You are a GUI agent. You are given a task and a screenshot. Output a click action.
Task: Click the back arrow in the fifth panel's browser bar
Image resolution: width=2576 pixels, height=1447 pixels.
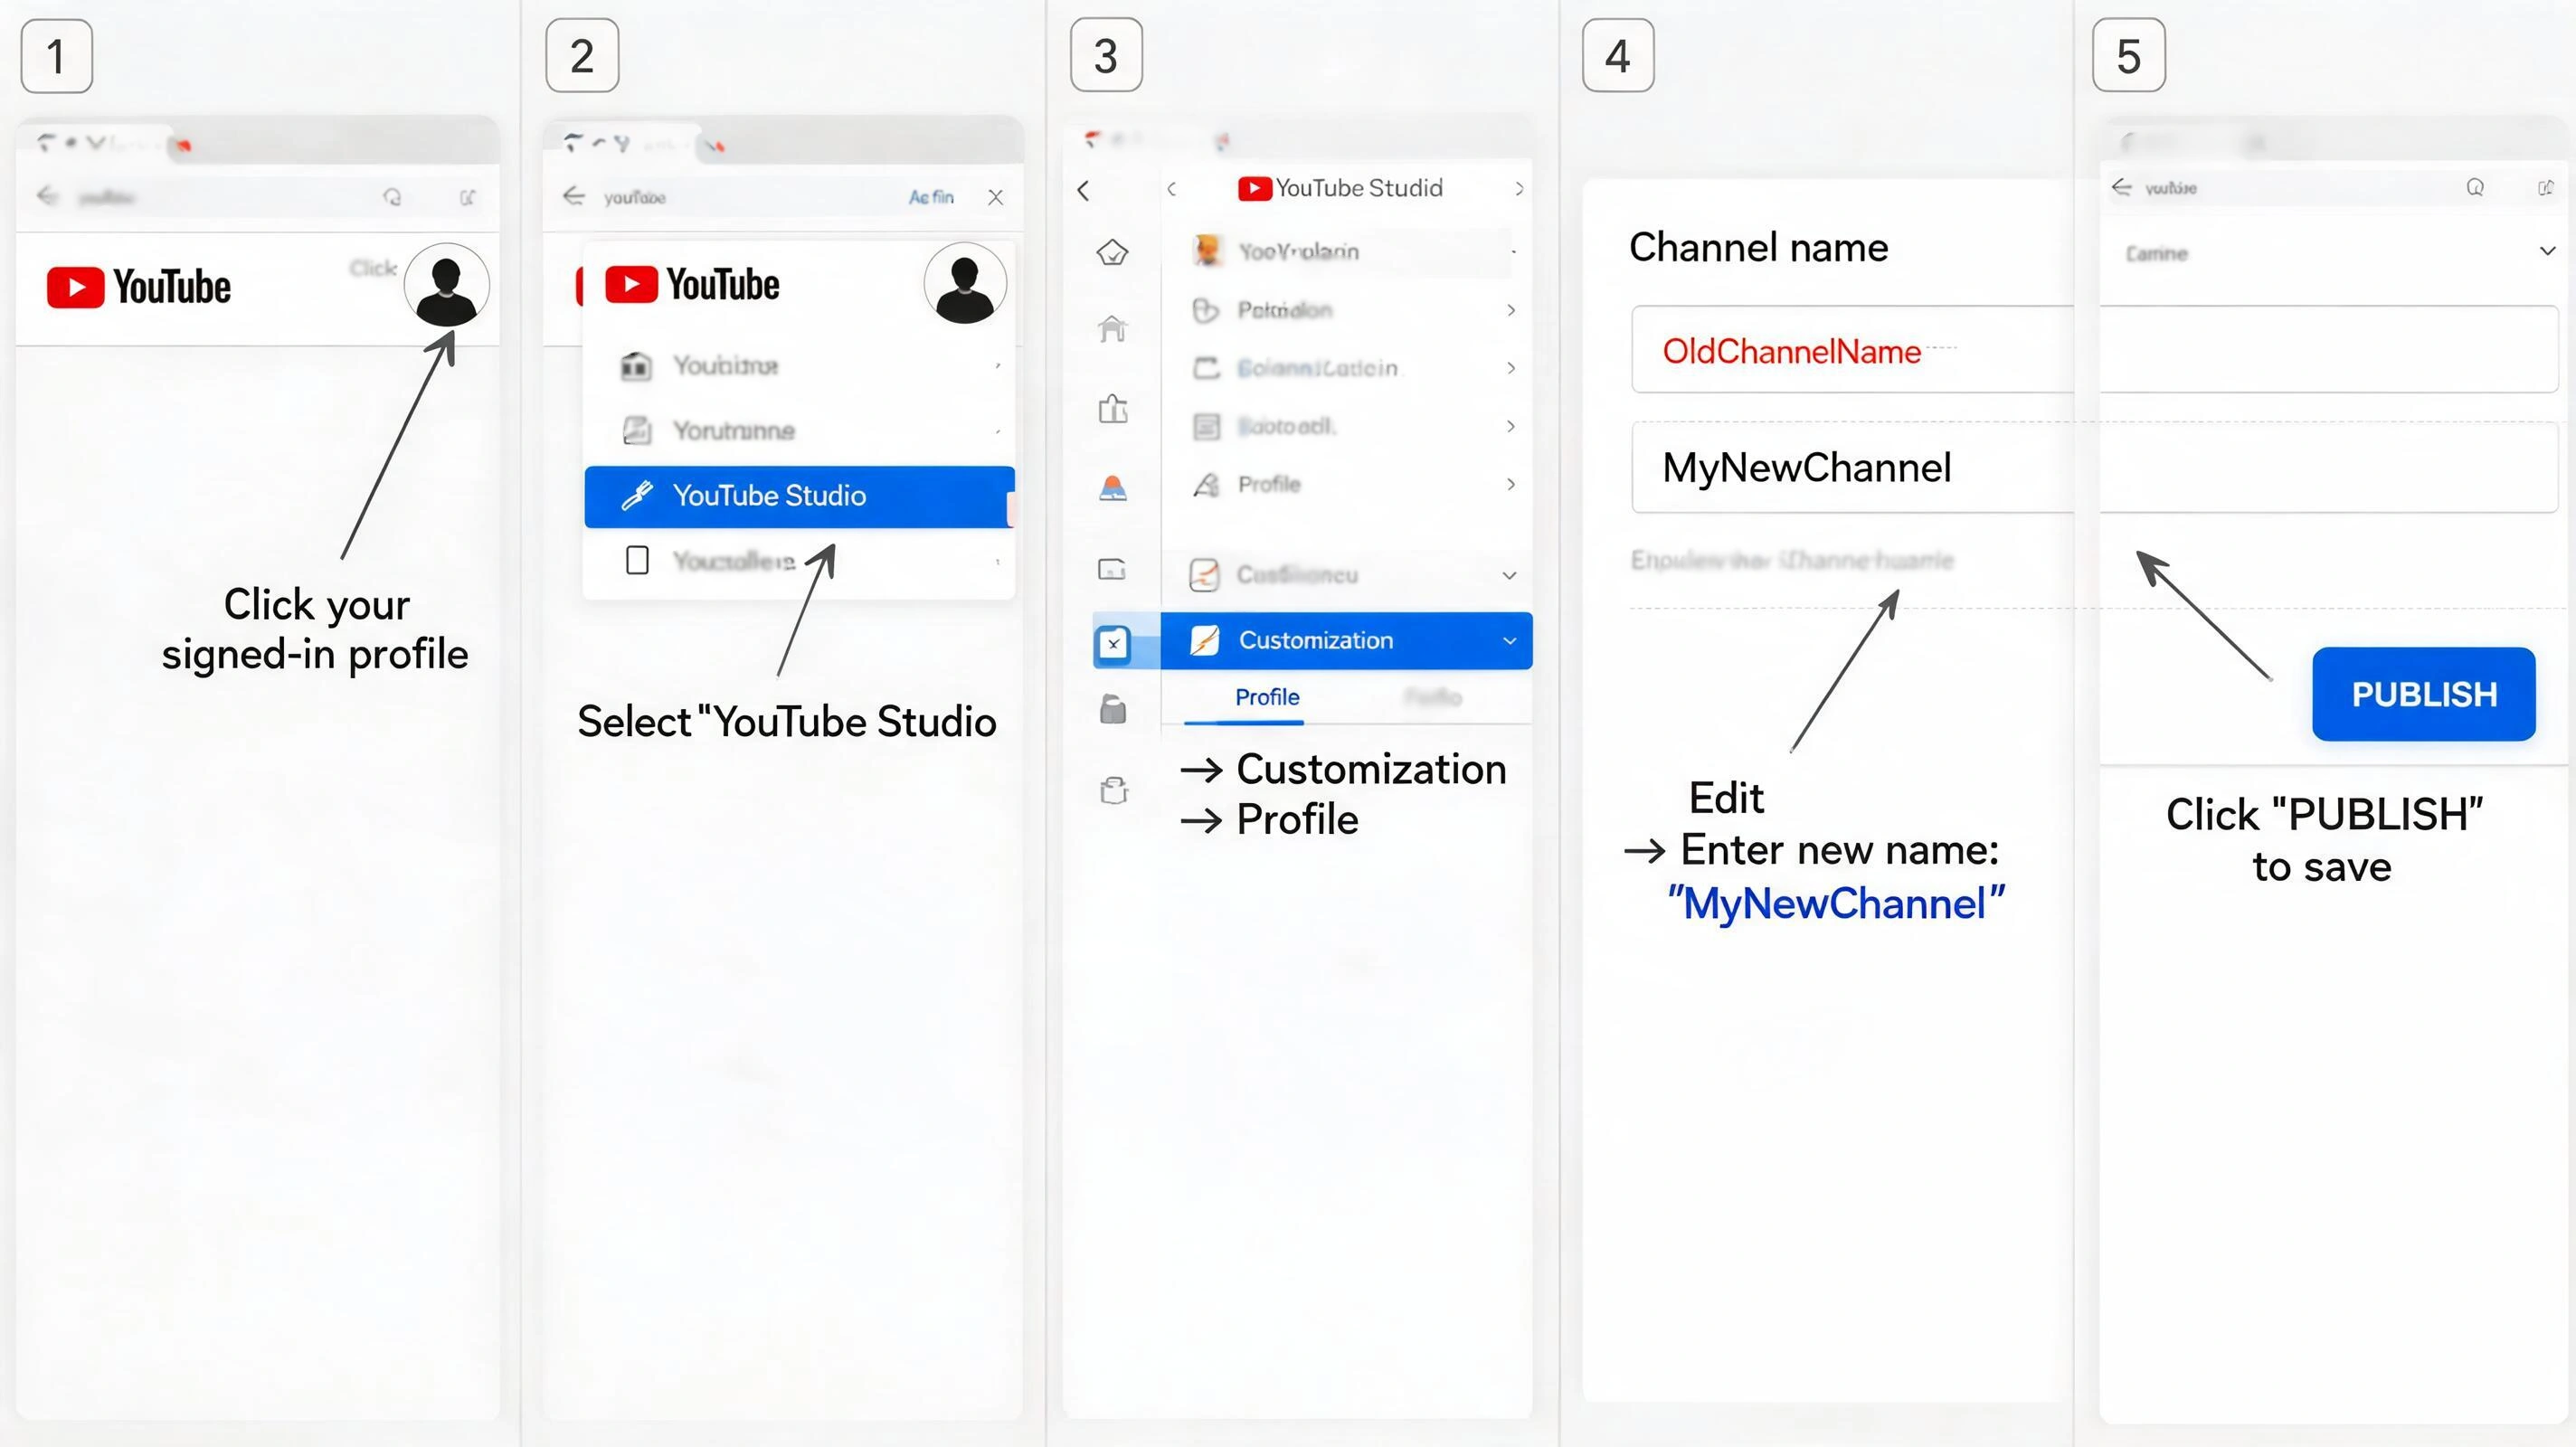click(2121, 187)
